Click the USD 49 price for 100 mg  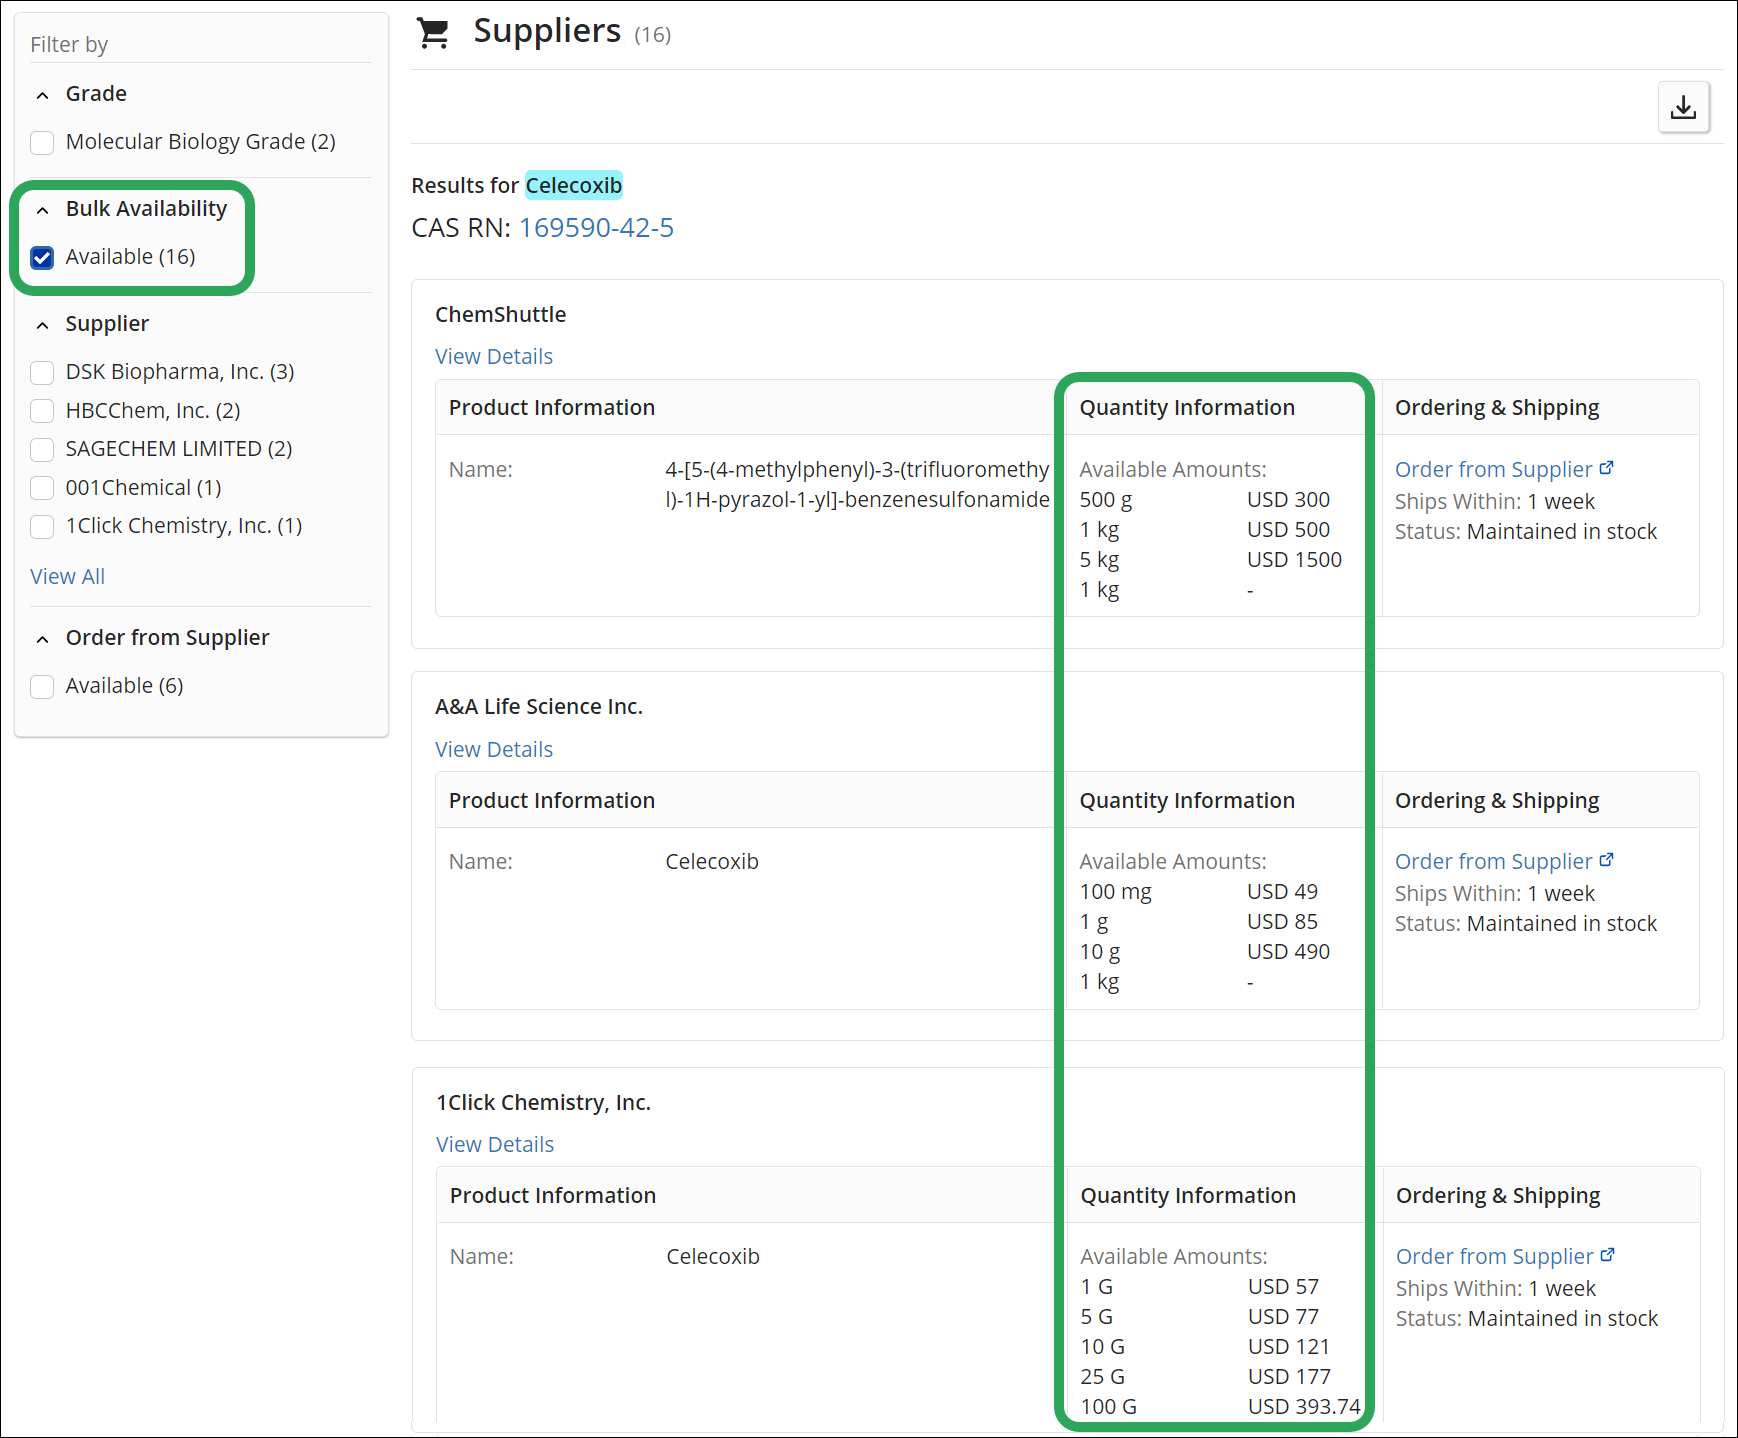pyautogui.click(x=1282, y=892)
